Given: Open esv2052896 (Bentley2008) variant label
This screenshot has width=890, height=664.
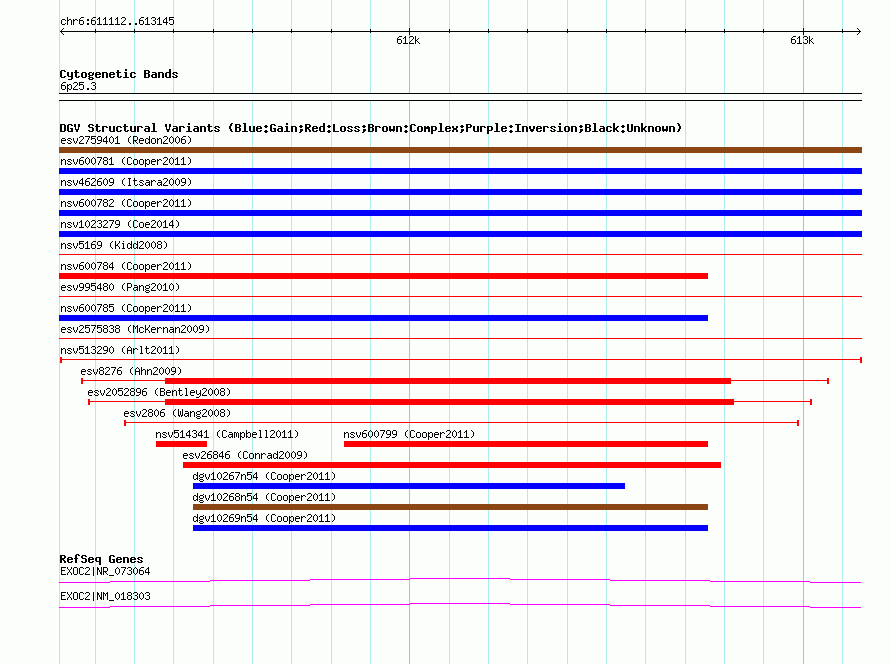Looking at the screenshot, I should click(159, 392).
